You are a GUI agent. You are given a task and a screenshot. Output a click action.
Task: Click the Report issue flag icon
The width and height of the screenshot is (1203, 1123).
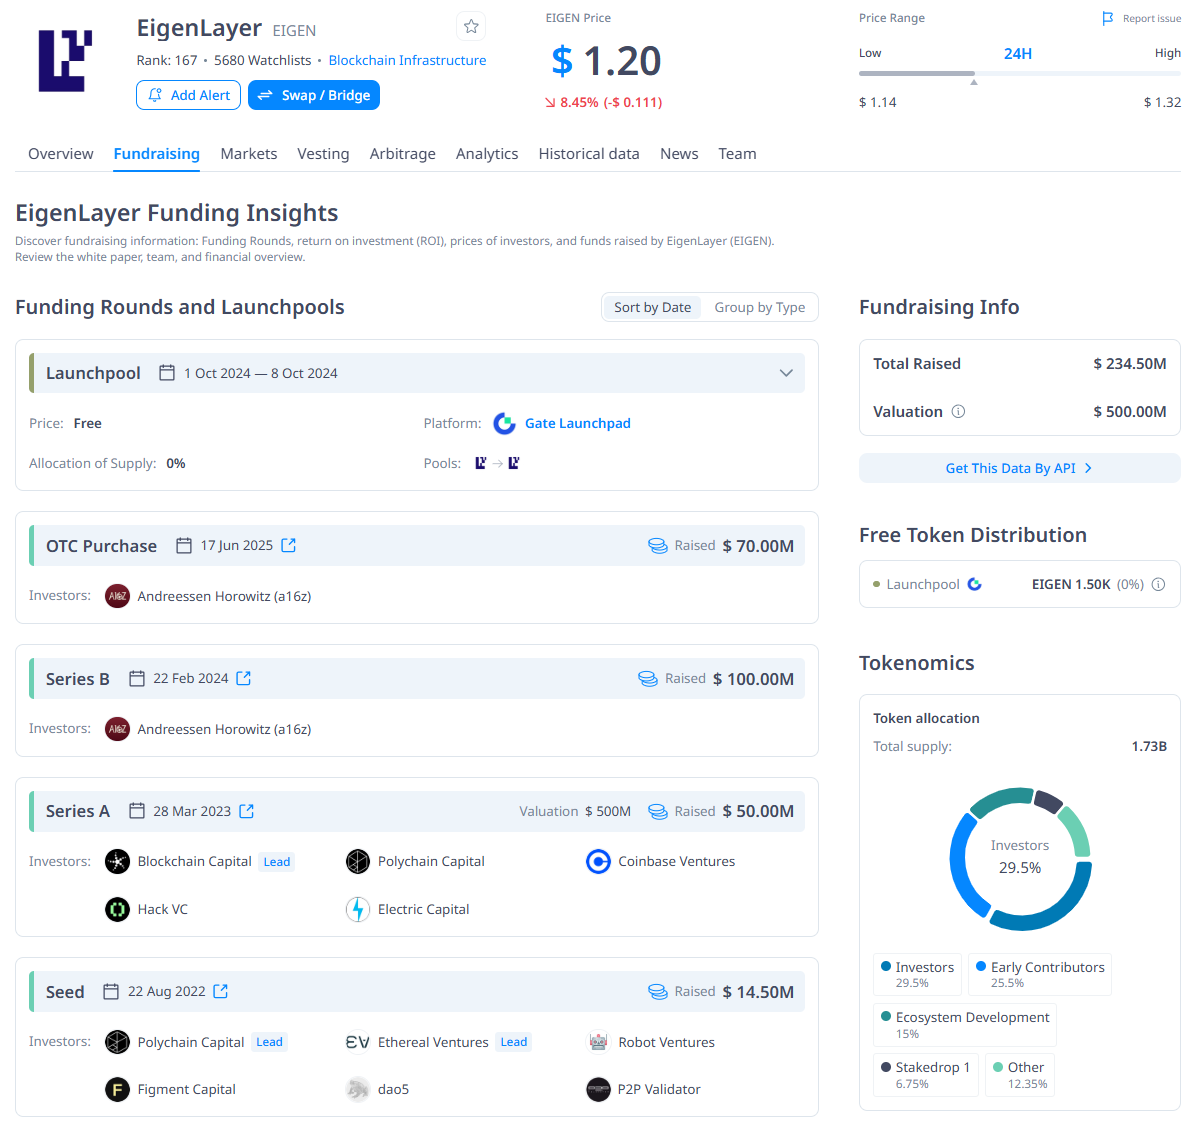(1108, 18)
